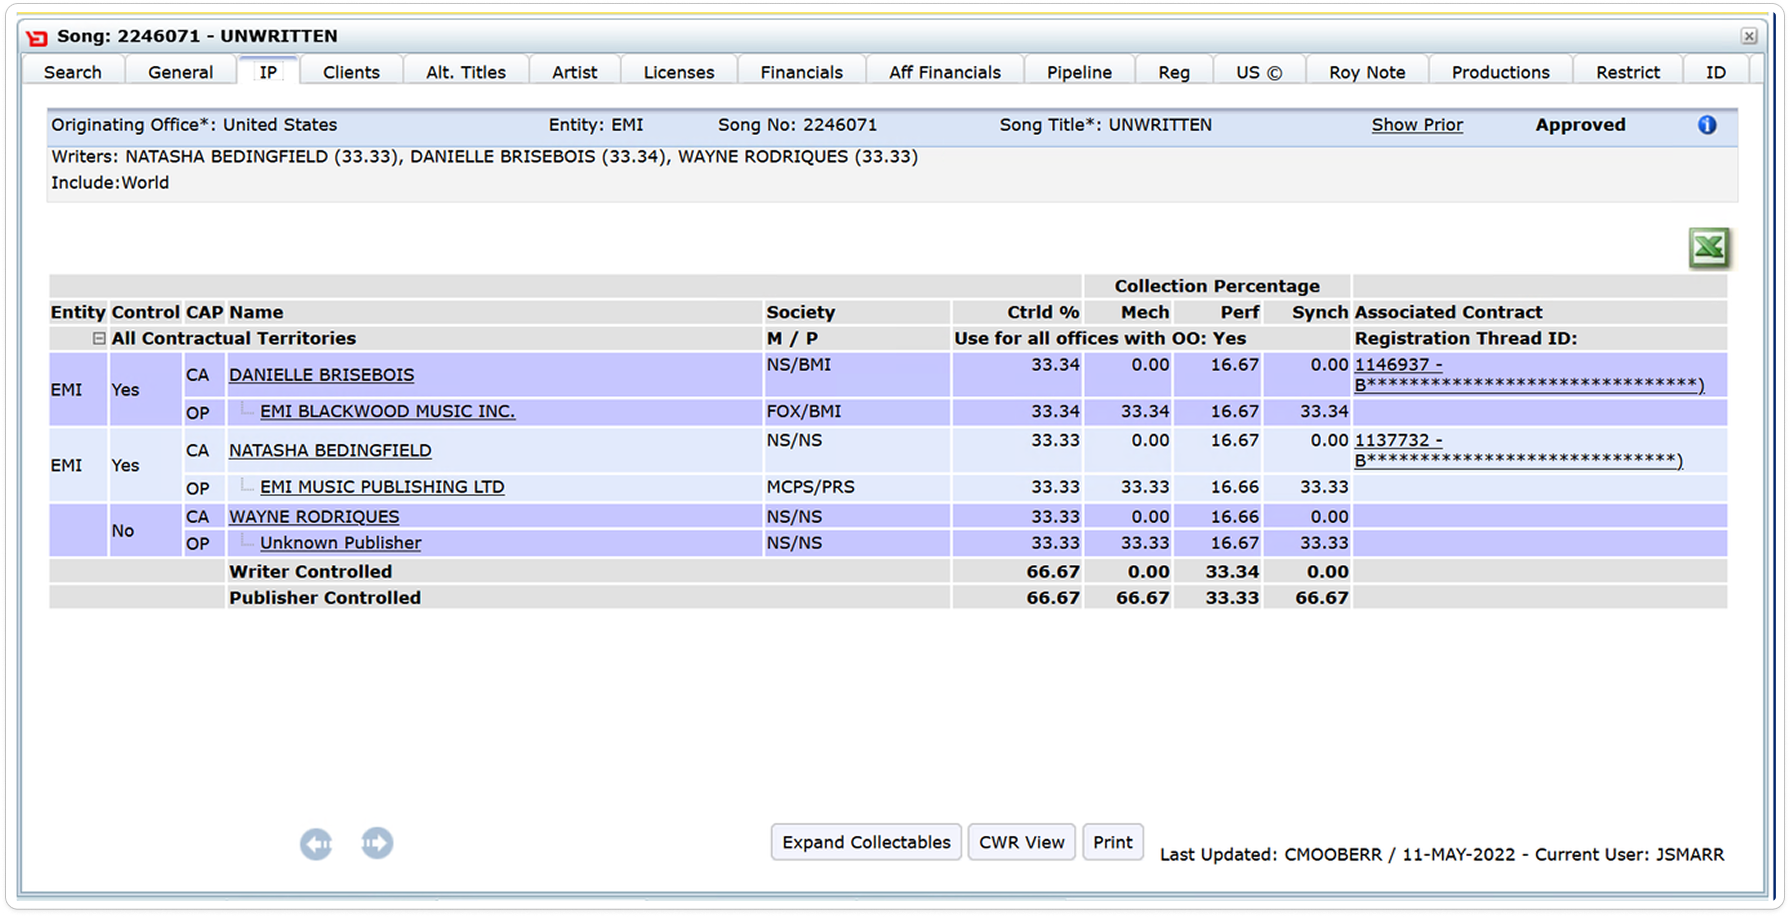Screen dimensions: 1790x917
Task: Select the Writer Controlled row label
Action: pyautogui.click(x=311, y=572)
